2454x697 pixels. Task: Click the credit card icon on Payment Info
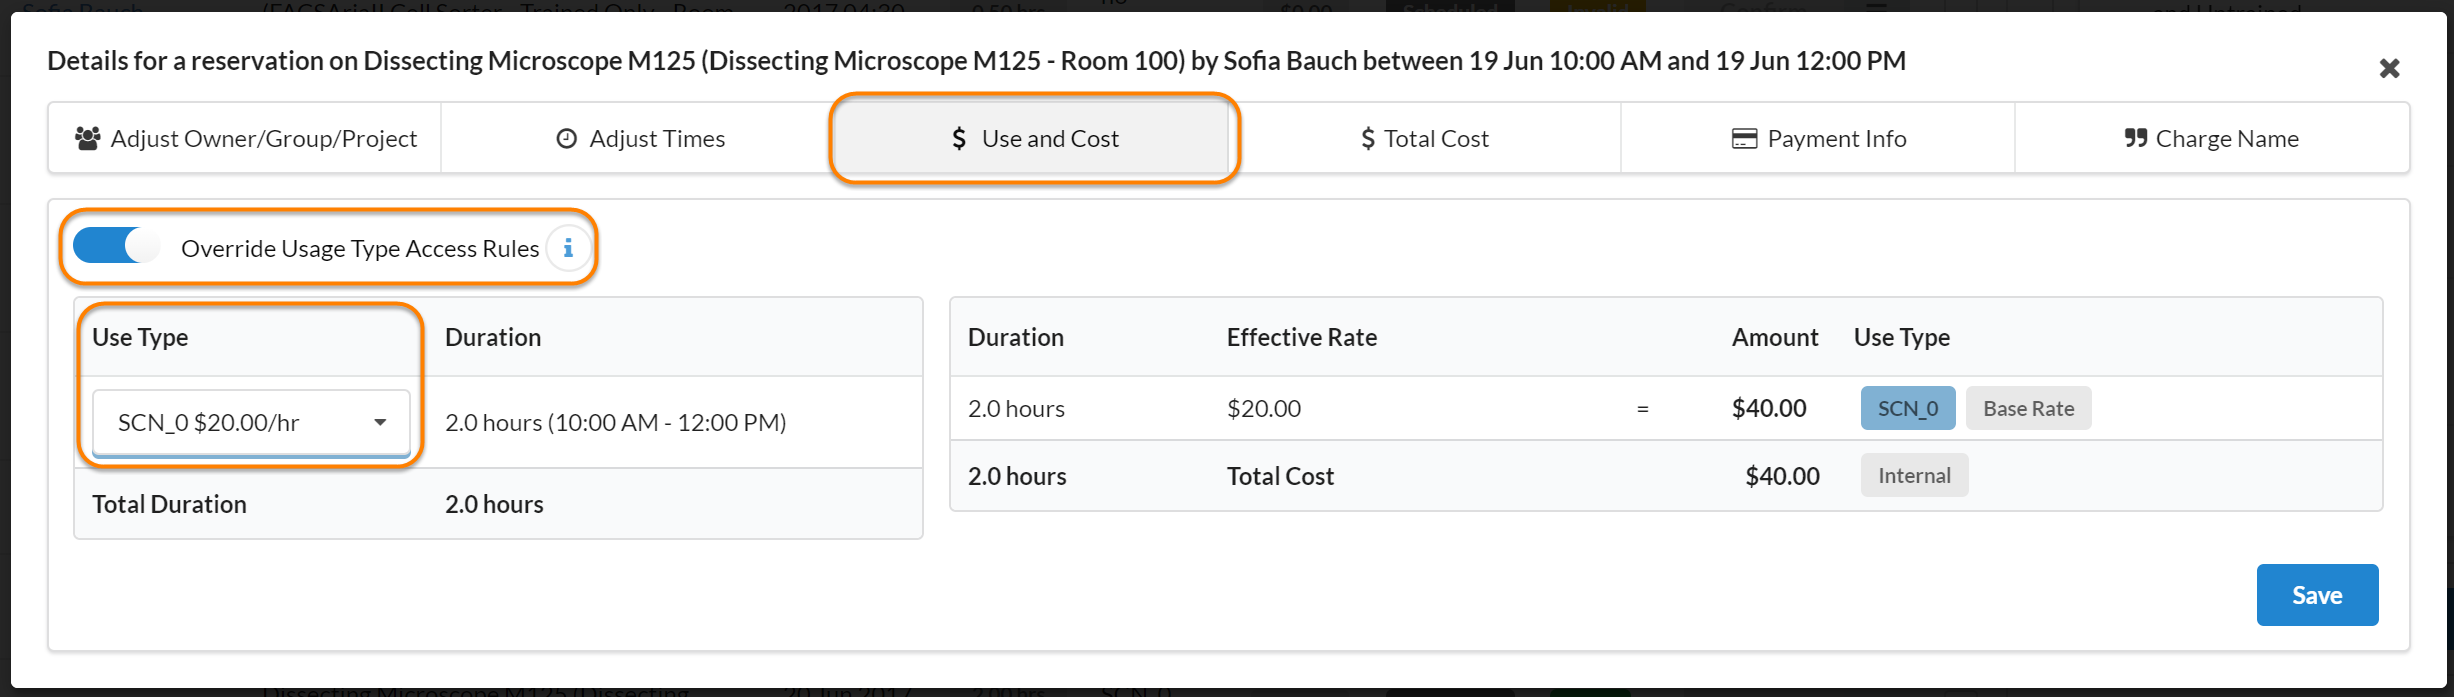[x=1744, y=139]
